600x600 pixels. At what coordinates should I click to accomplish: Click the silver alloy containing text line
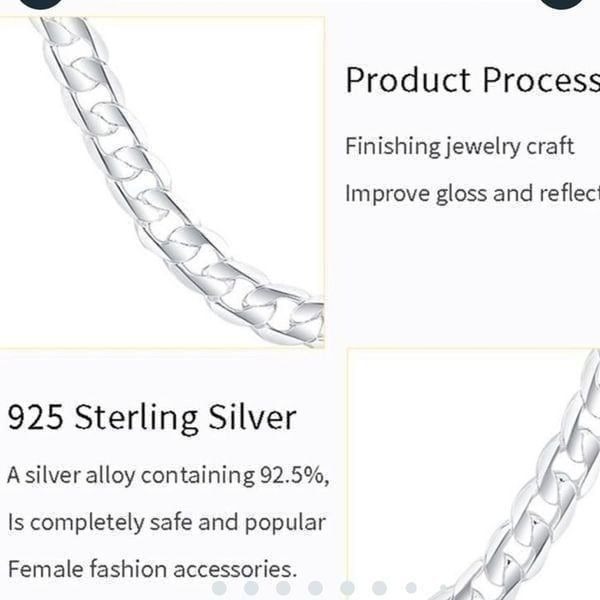coord(168,476)
